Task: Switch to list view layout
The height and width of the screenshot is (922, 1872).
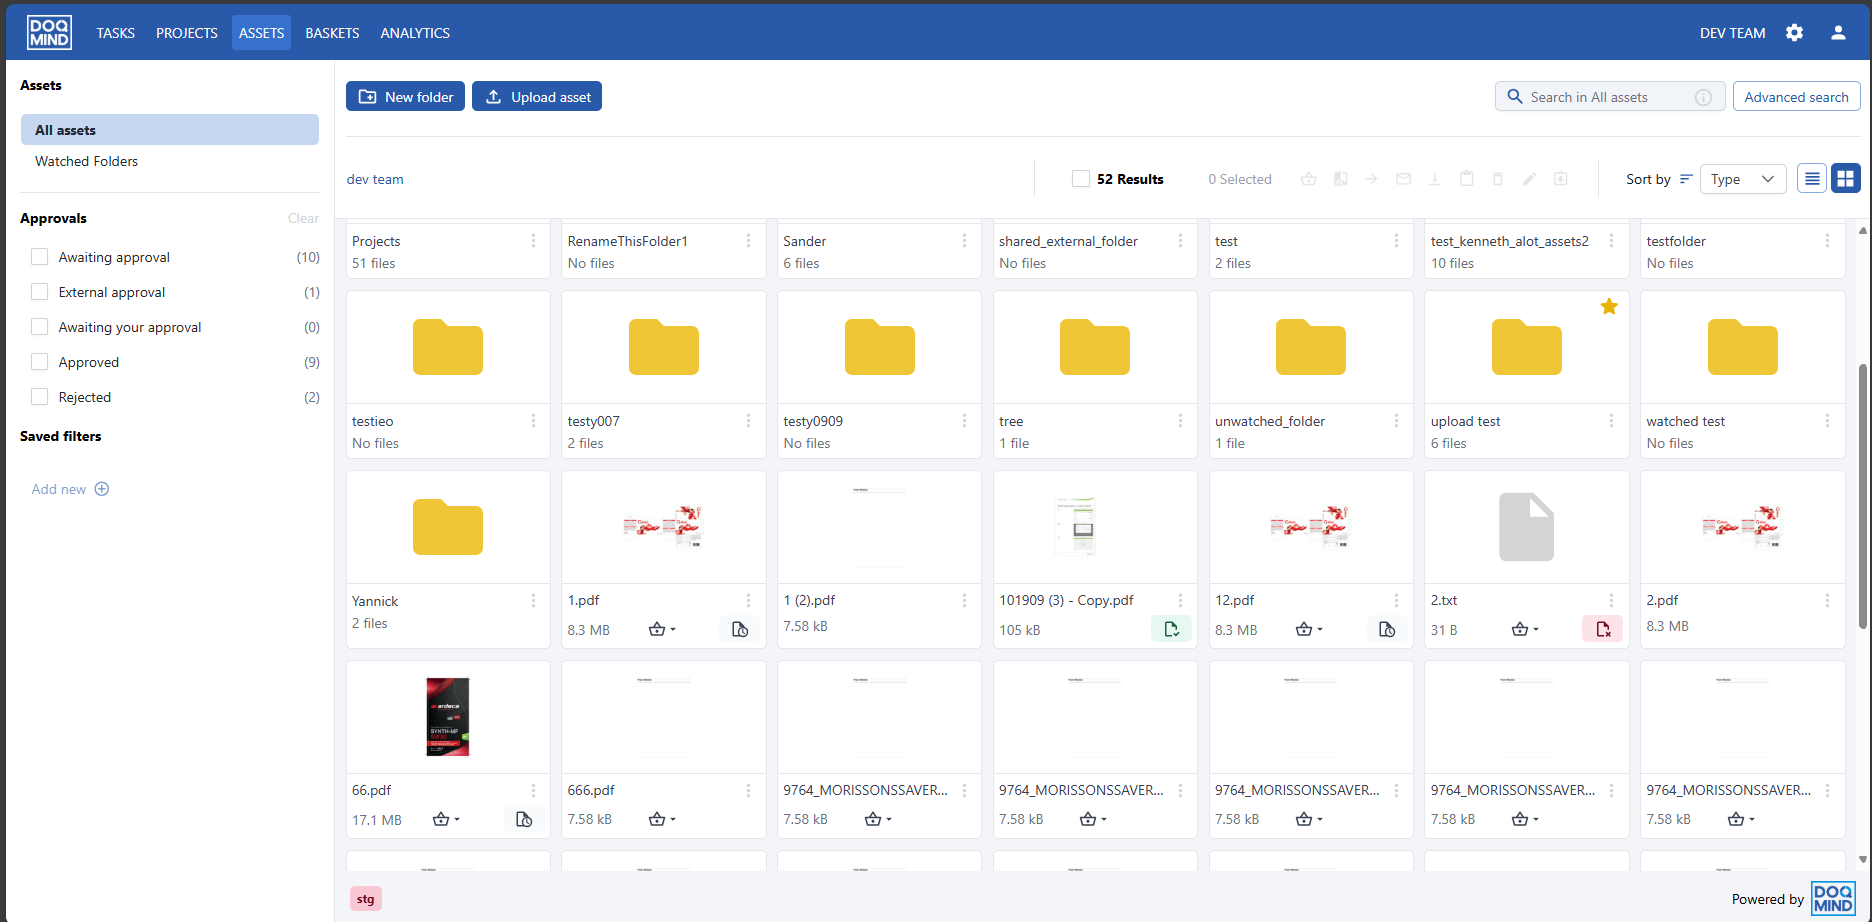Action: [x=1811, y=179]
